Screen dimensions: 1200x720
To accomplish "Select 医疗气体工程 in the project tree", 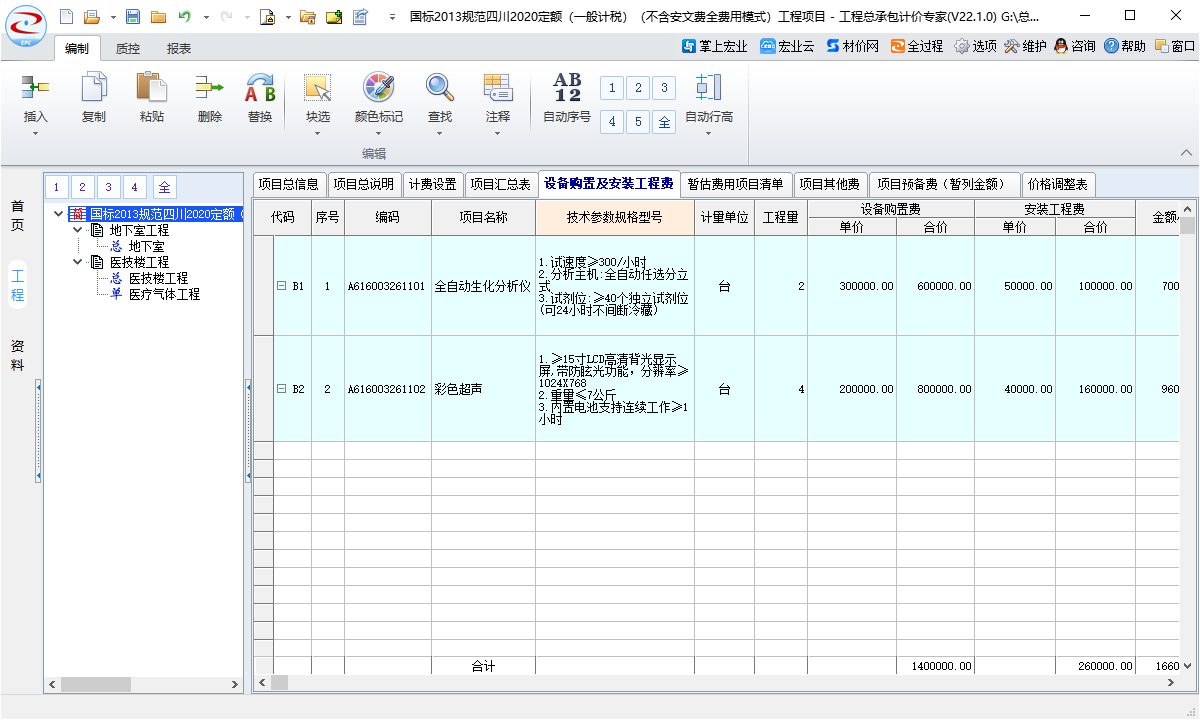I will coord(164,294).
